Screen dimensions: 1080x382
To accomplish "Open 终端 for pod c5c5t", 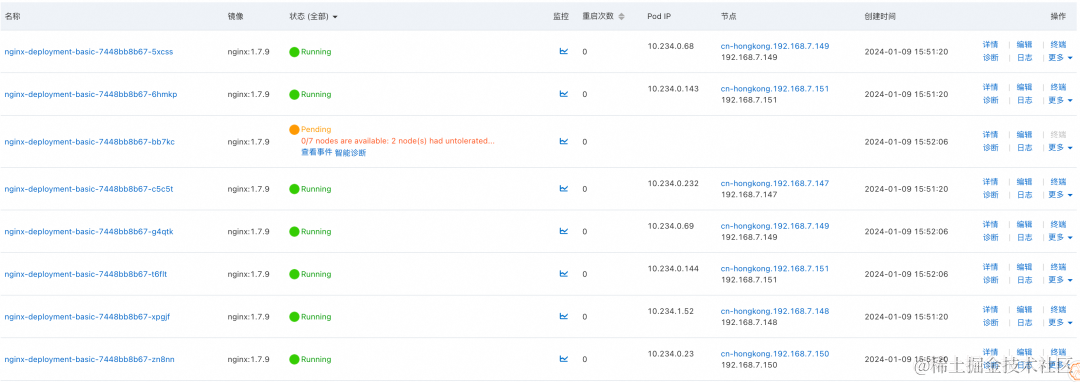I will tap(1058, 182).
